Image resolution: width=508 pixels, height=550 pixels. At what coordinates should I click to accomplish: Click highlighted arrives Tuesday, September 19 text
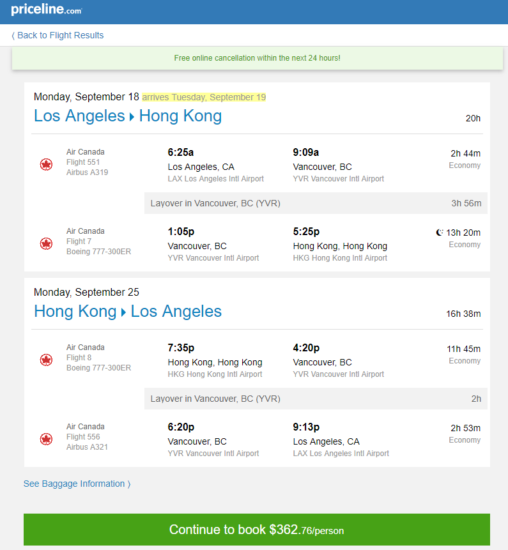(204, 97)
